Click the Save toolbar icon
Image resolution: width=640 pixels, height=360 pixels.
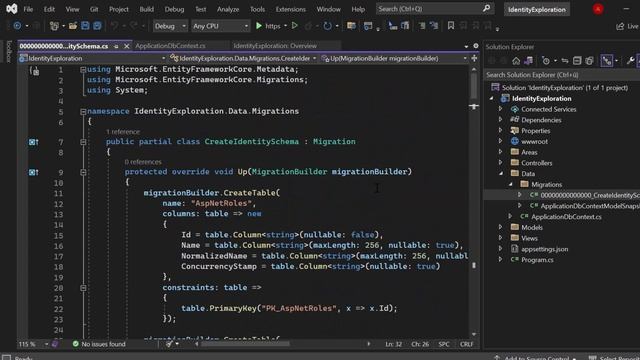[85, 26]
